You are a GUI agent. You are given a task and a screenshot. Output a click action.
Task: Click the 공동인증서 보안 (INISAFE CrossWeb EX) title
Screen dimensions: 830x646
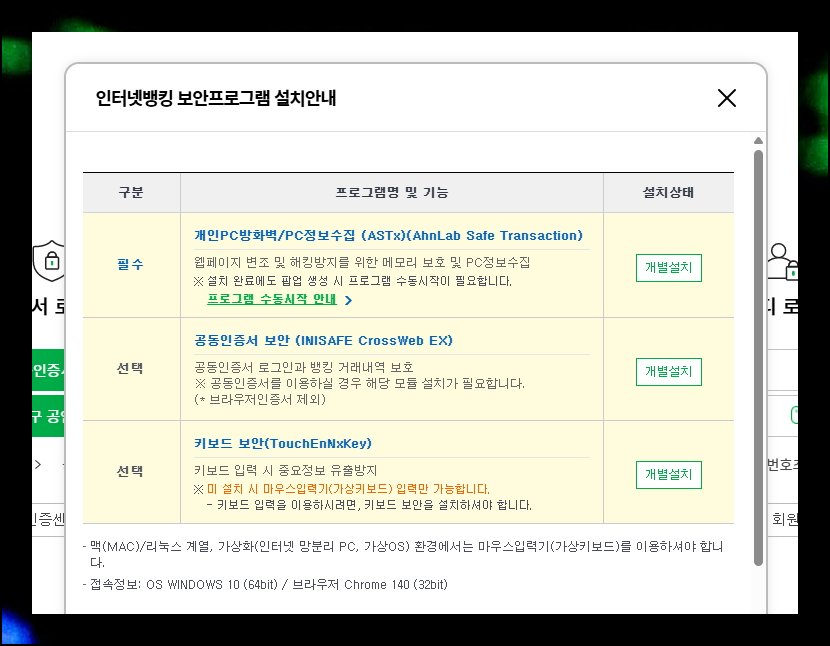click(323, 340)
